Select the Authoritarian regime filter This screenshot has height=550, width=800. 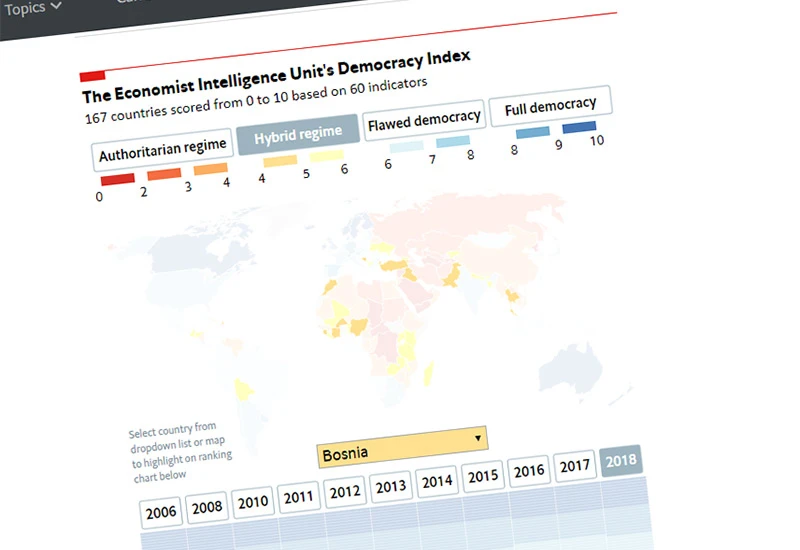[162, 149]
